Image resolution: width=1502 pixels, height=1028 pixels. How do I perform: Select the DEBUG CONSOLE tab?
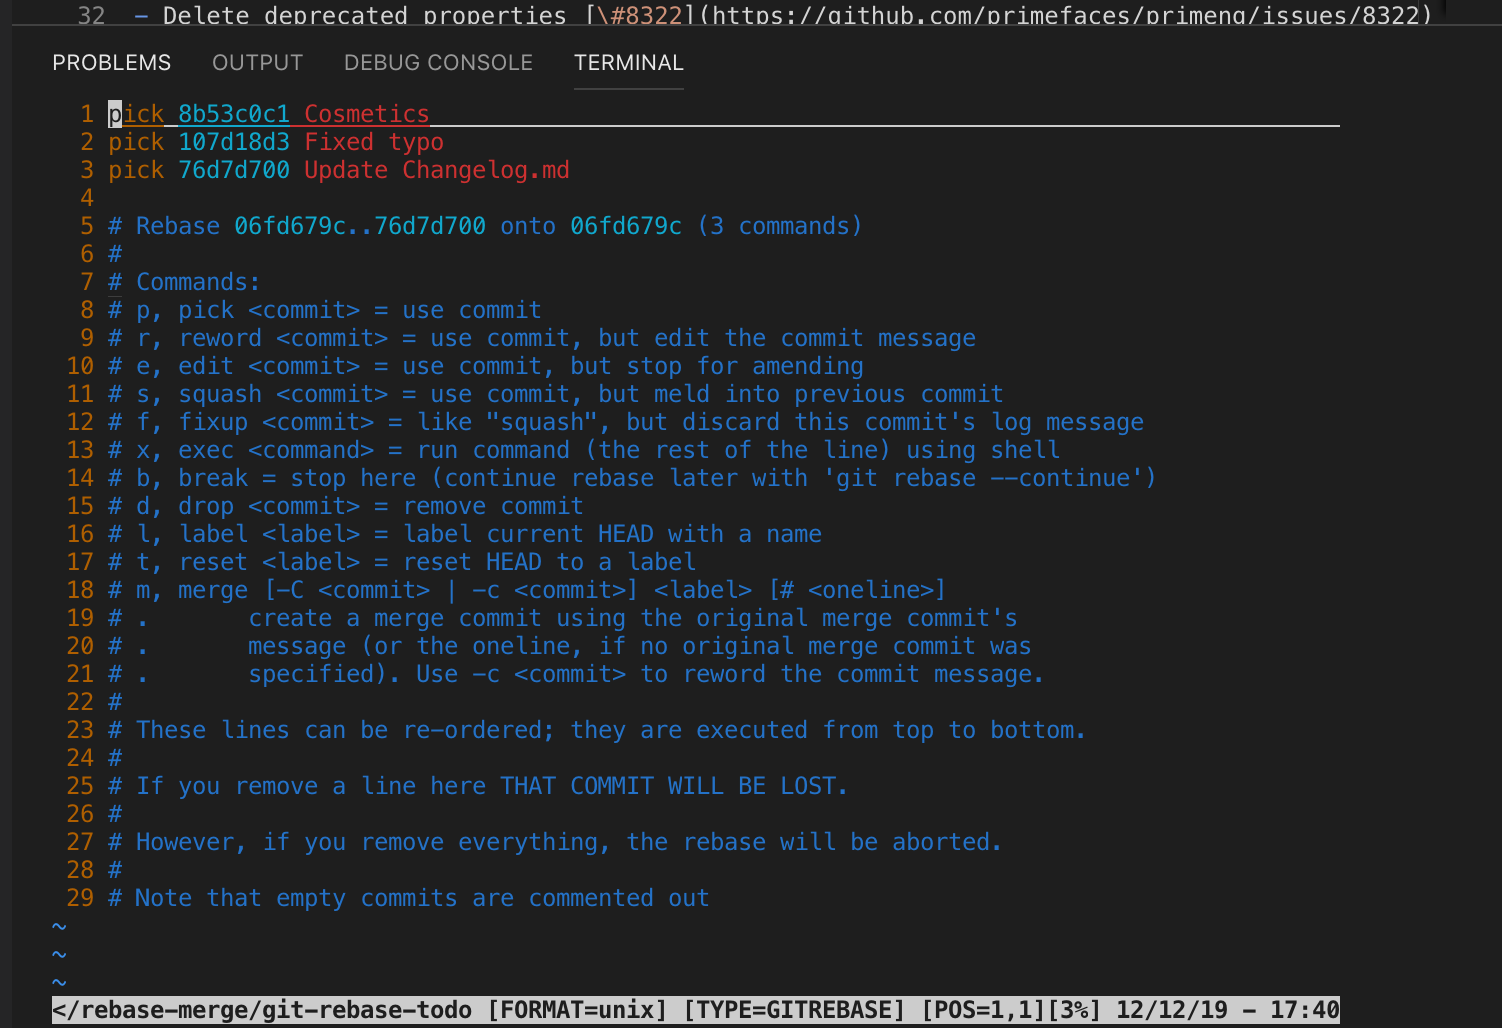tap(438, 63)
